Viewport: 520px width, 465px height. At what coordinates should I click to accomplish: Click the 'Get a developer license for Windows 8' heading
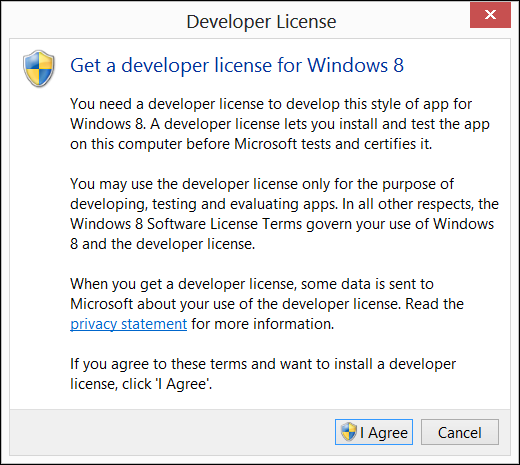pos(237,65)
